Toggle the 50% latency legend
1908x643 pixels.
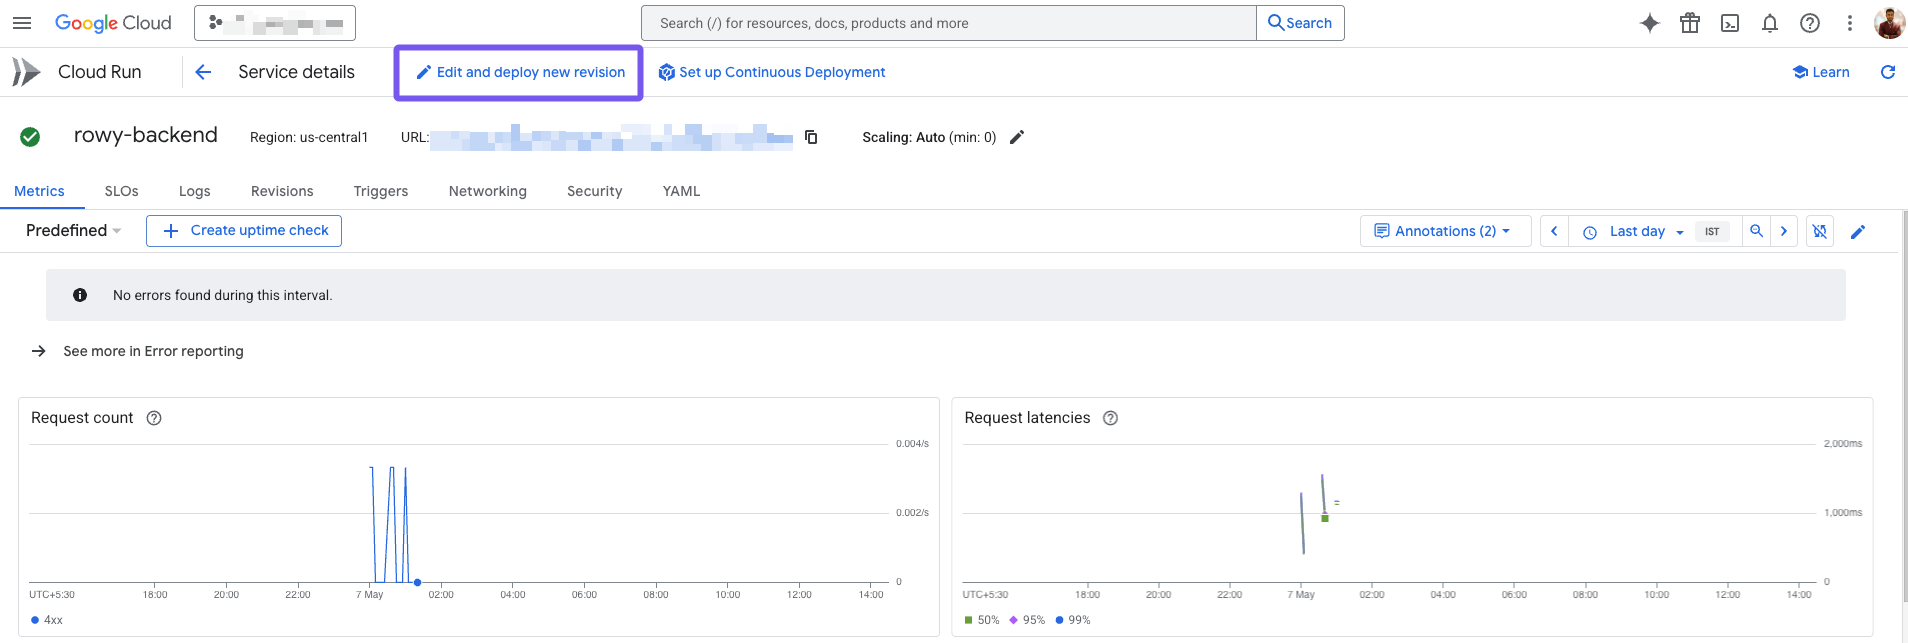(982, 620)
